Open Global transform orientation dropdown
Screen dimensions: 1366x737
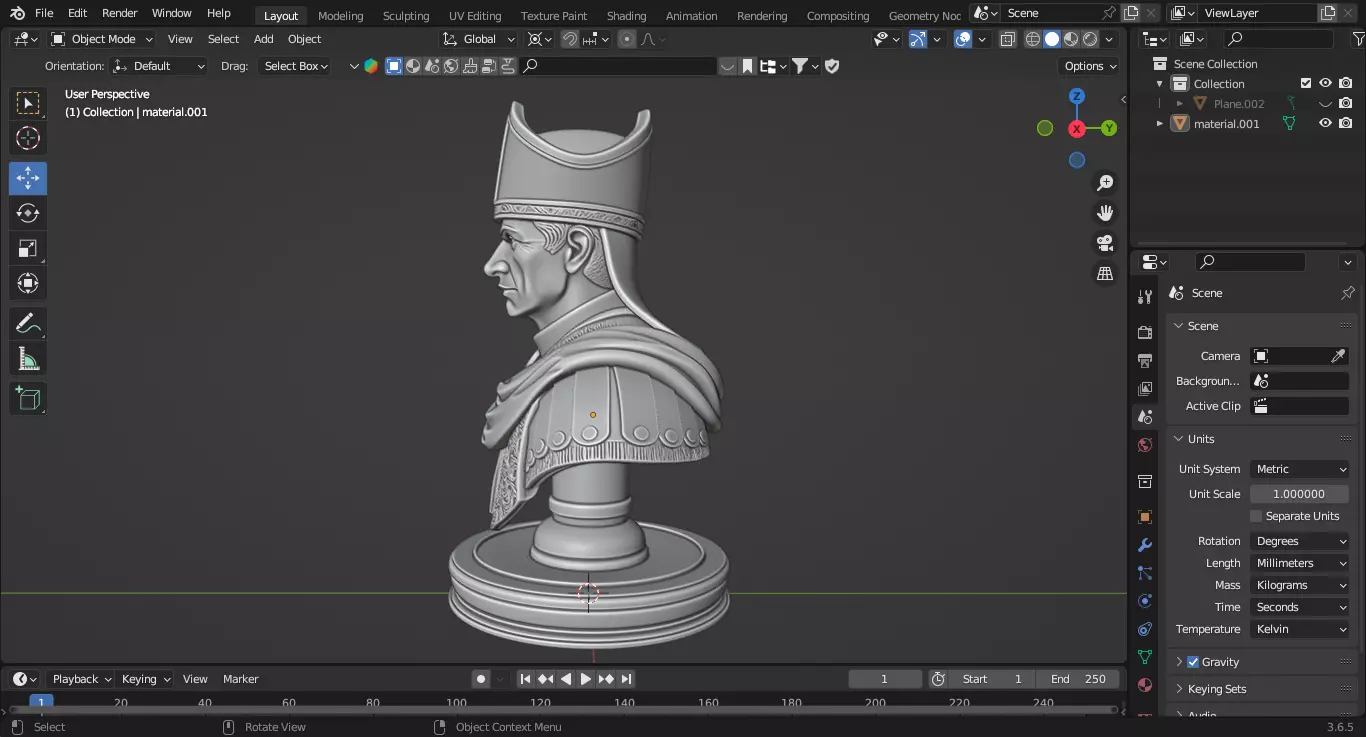point(479,39)
